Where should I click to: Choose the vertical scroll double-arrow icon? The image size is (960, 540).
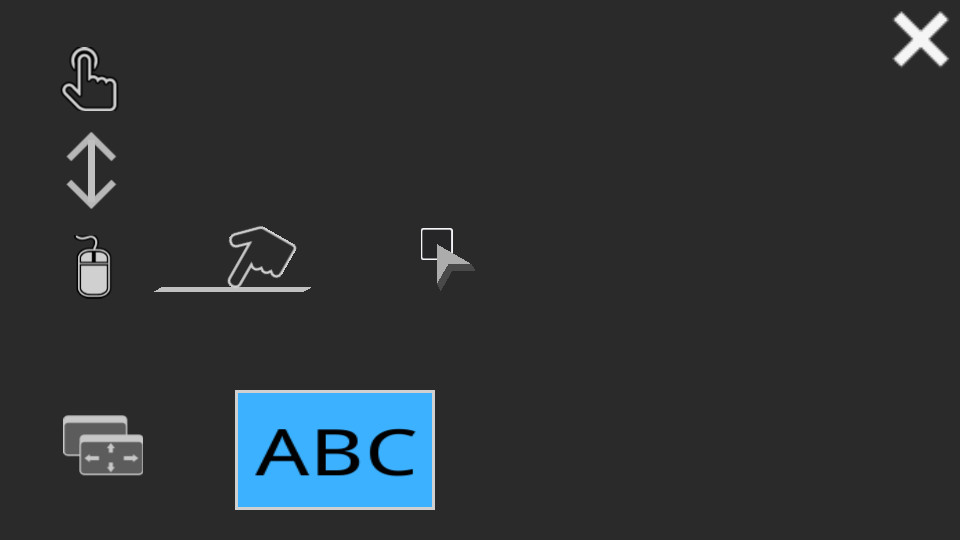tap(91, 170)
